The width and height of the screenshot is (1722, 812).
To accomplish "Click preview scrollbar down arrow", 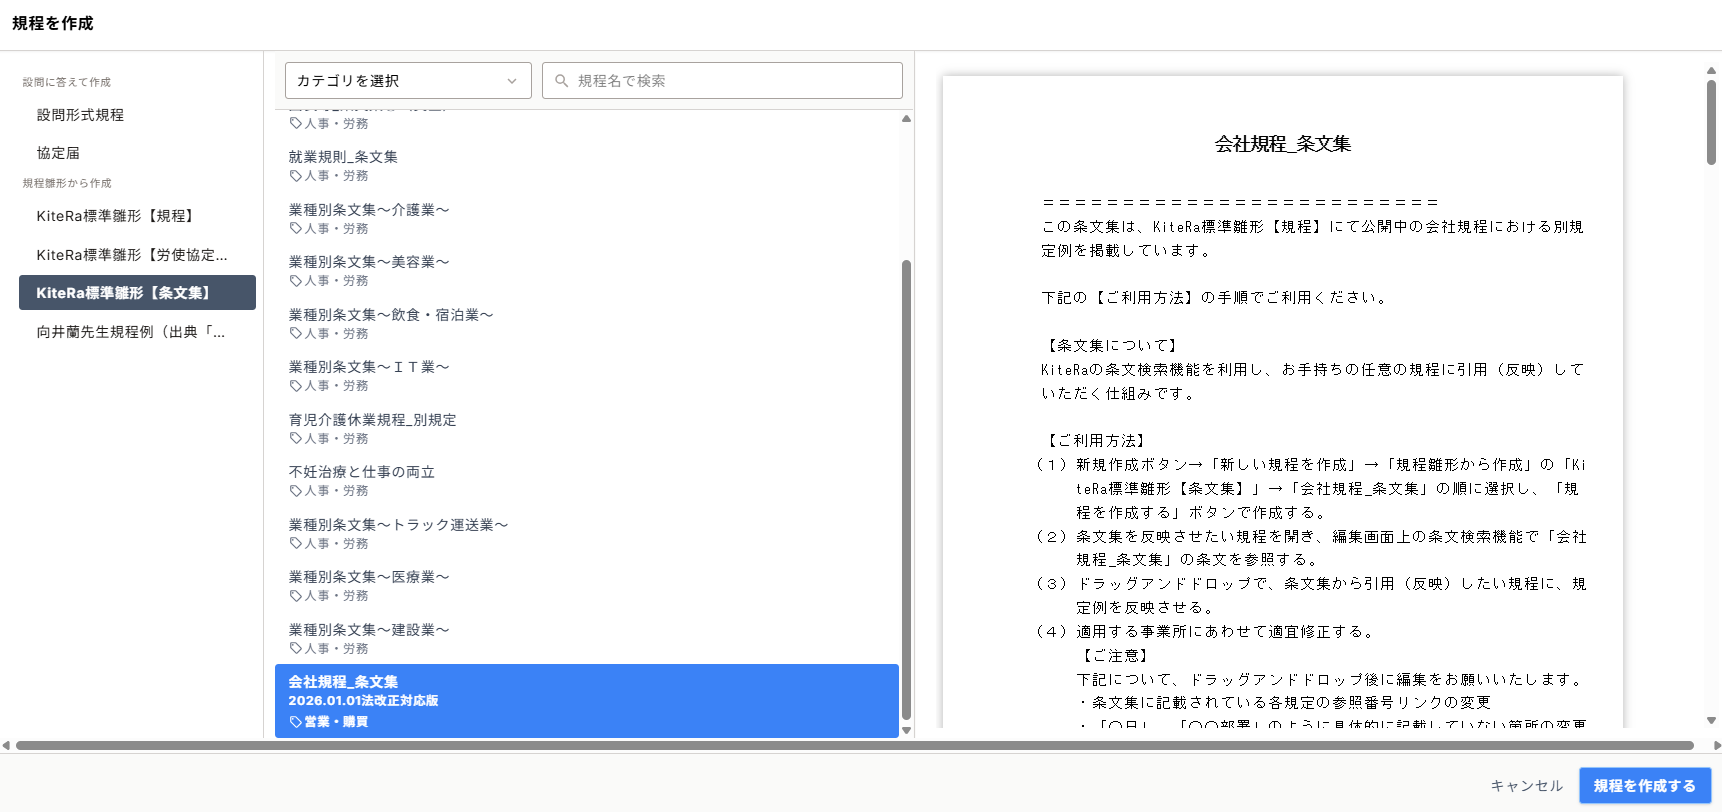I will pos(1711,720).
